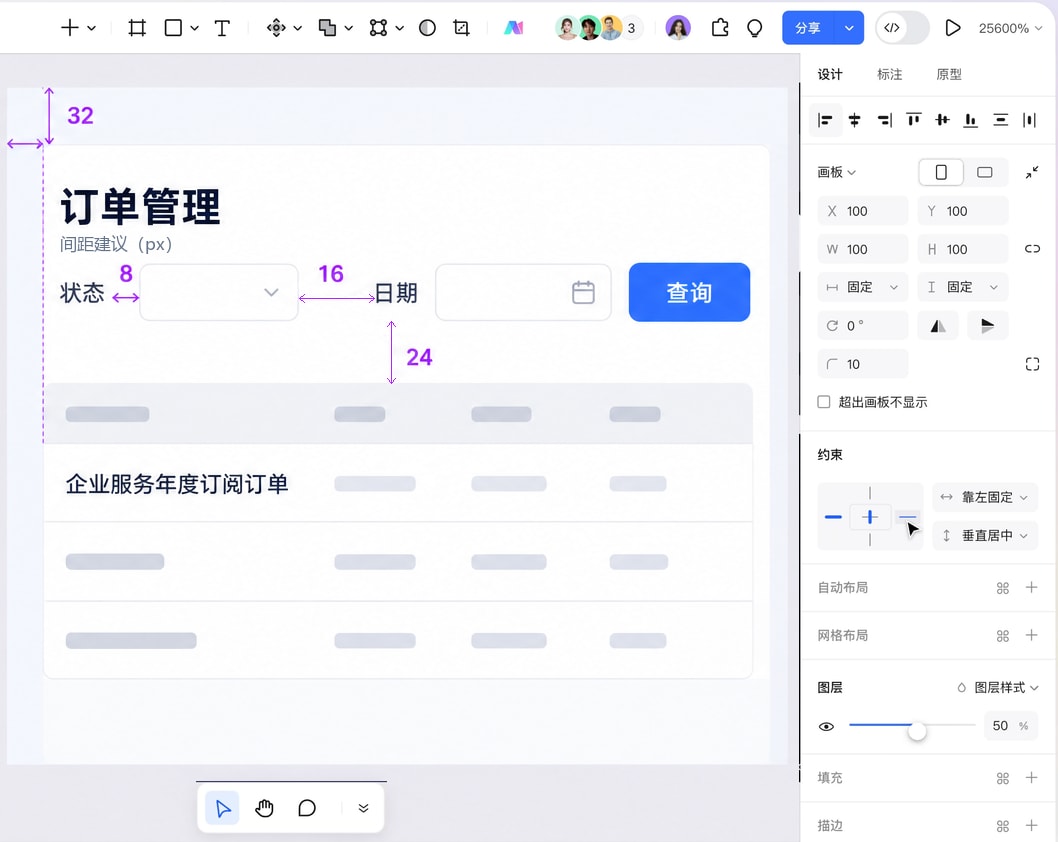1058x842 pixels.
Task: Click the crop tool icon
Action: pyautogui.click(x=462, y=28)
